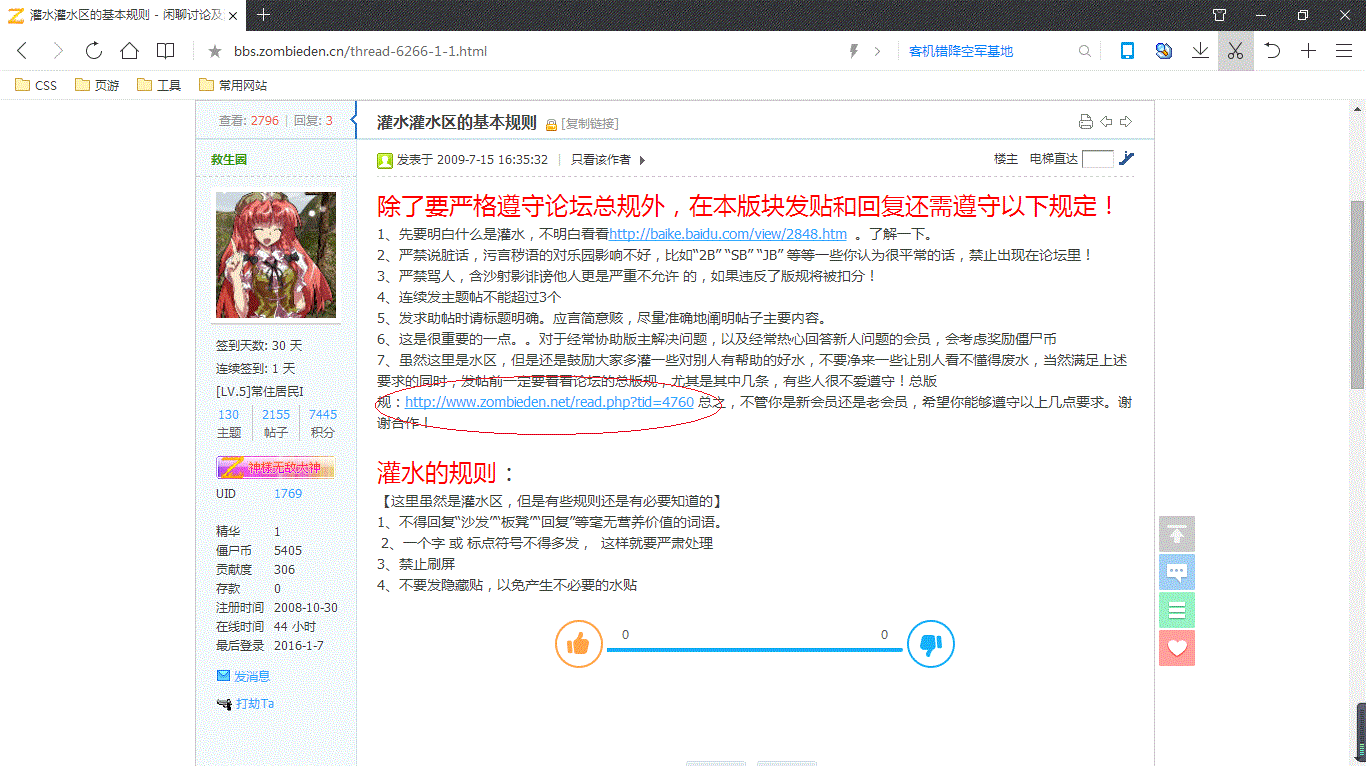This screenshot has height=766, width=1366.
Task: Click the back-to-top floating button
Action: [x=1177, y=534]
